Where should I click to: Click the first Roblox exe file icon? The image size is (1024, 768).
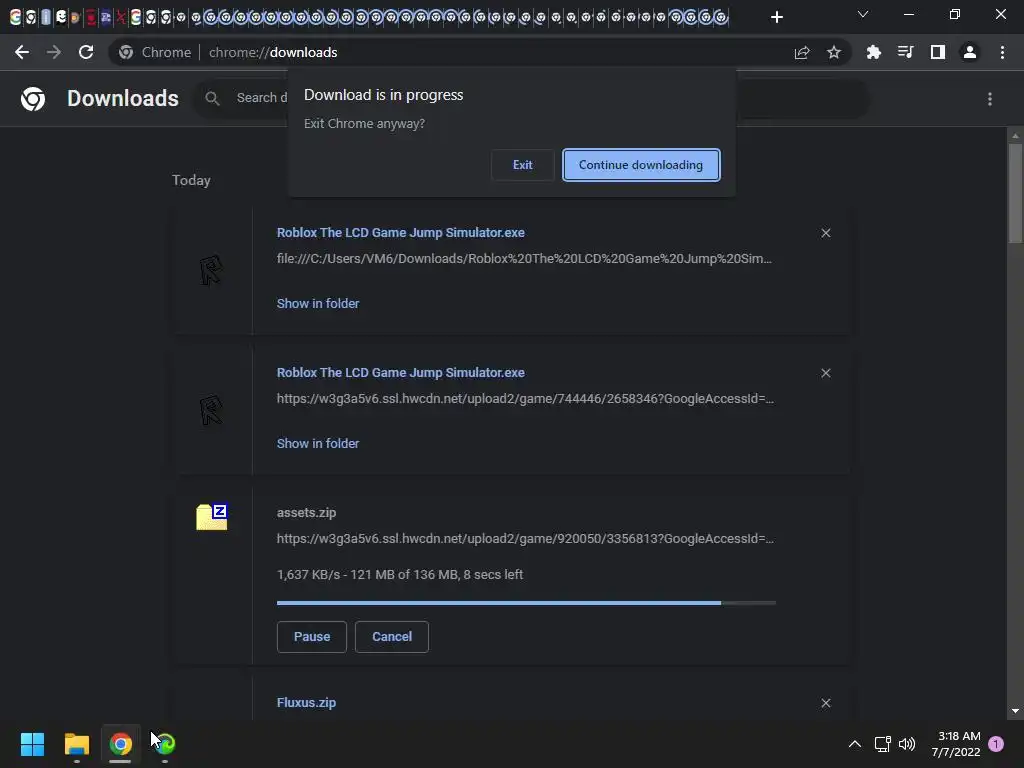pyautogui.click(x=211, y=270)
